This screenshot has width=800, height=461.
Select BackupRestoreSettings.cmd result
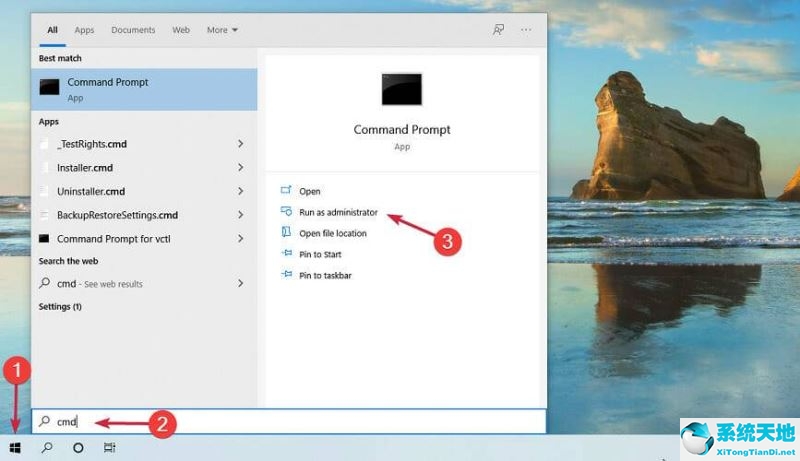point(144,215)
